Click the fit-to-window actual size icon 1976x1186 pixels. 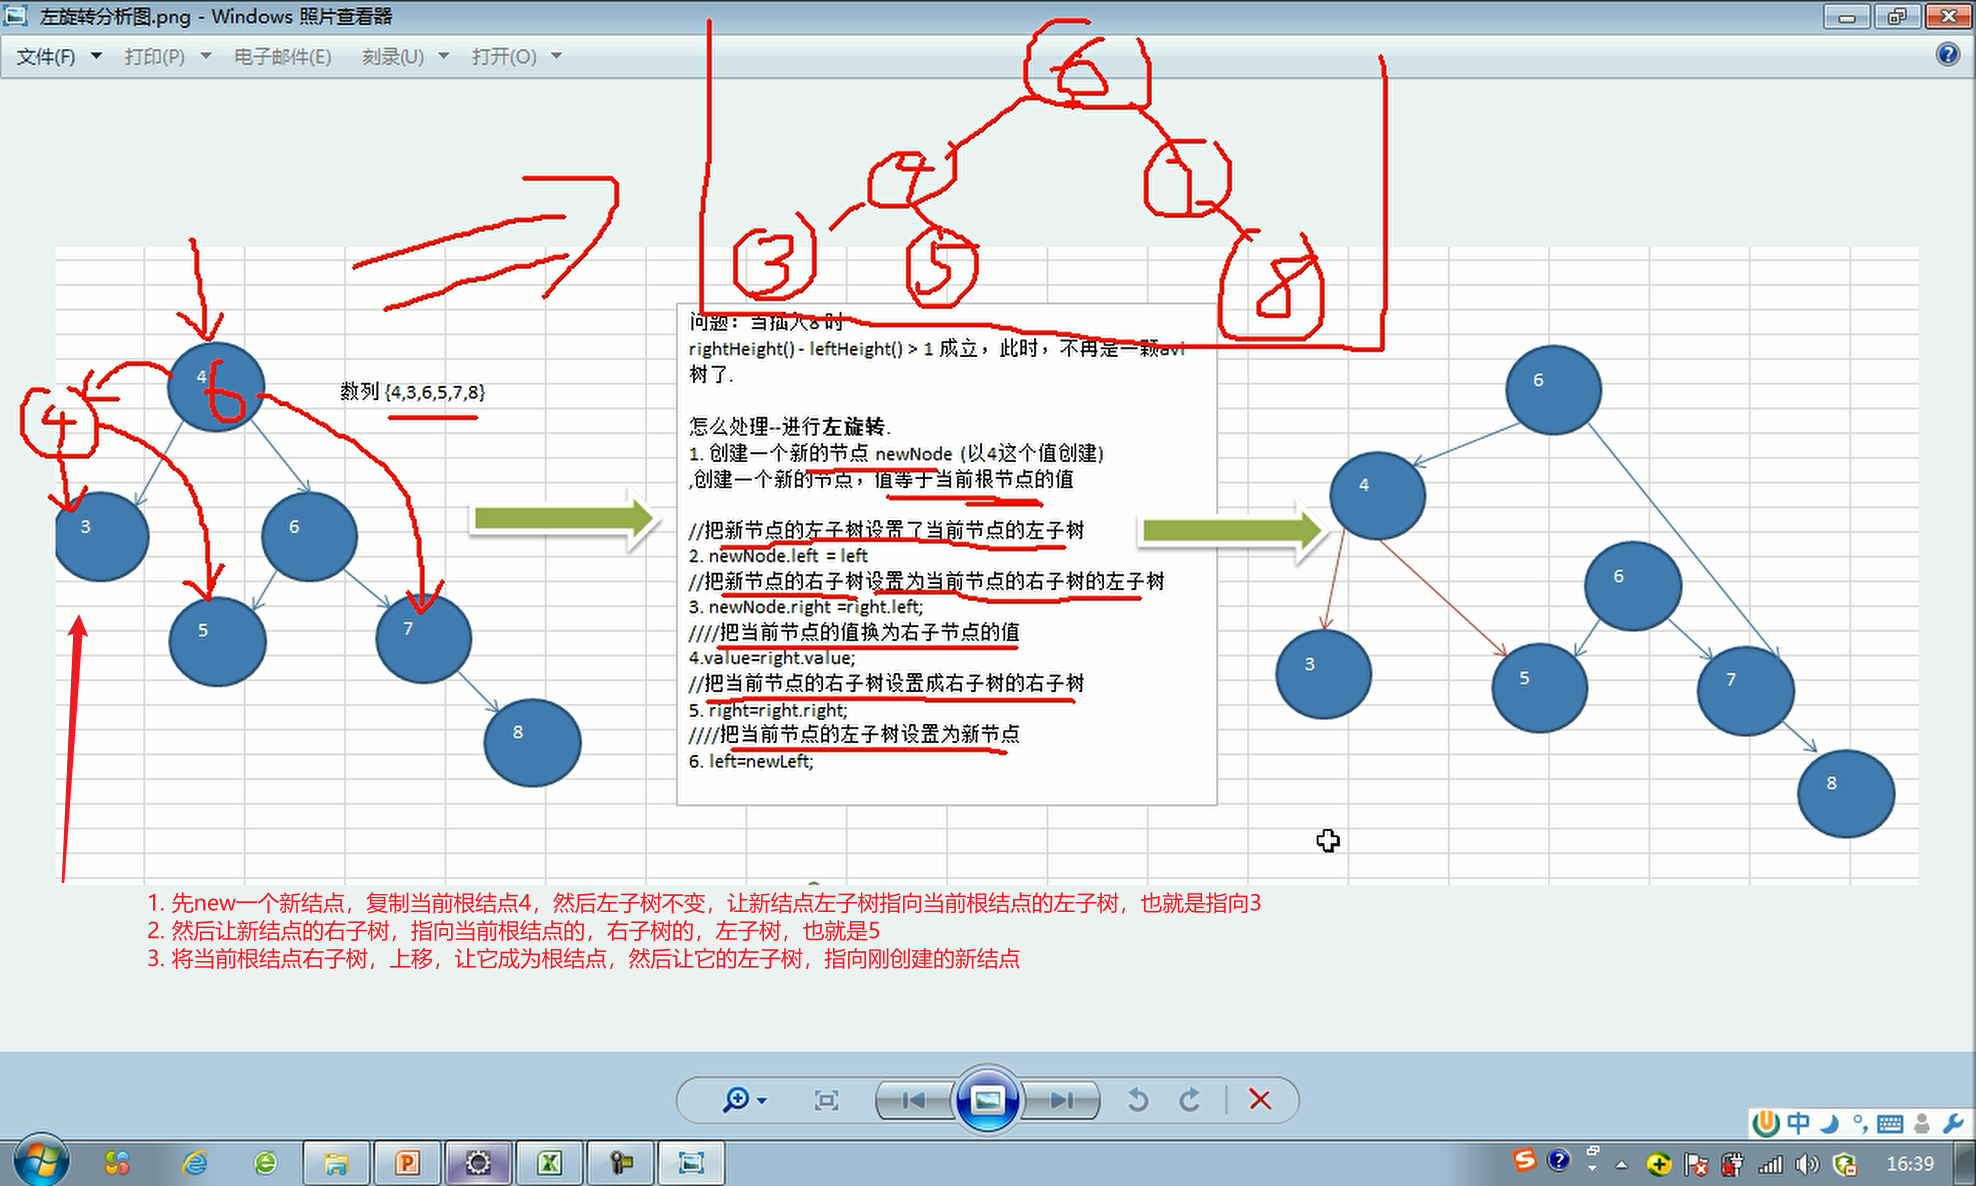pyautogui.click(x=826, y=1101)
